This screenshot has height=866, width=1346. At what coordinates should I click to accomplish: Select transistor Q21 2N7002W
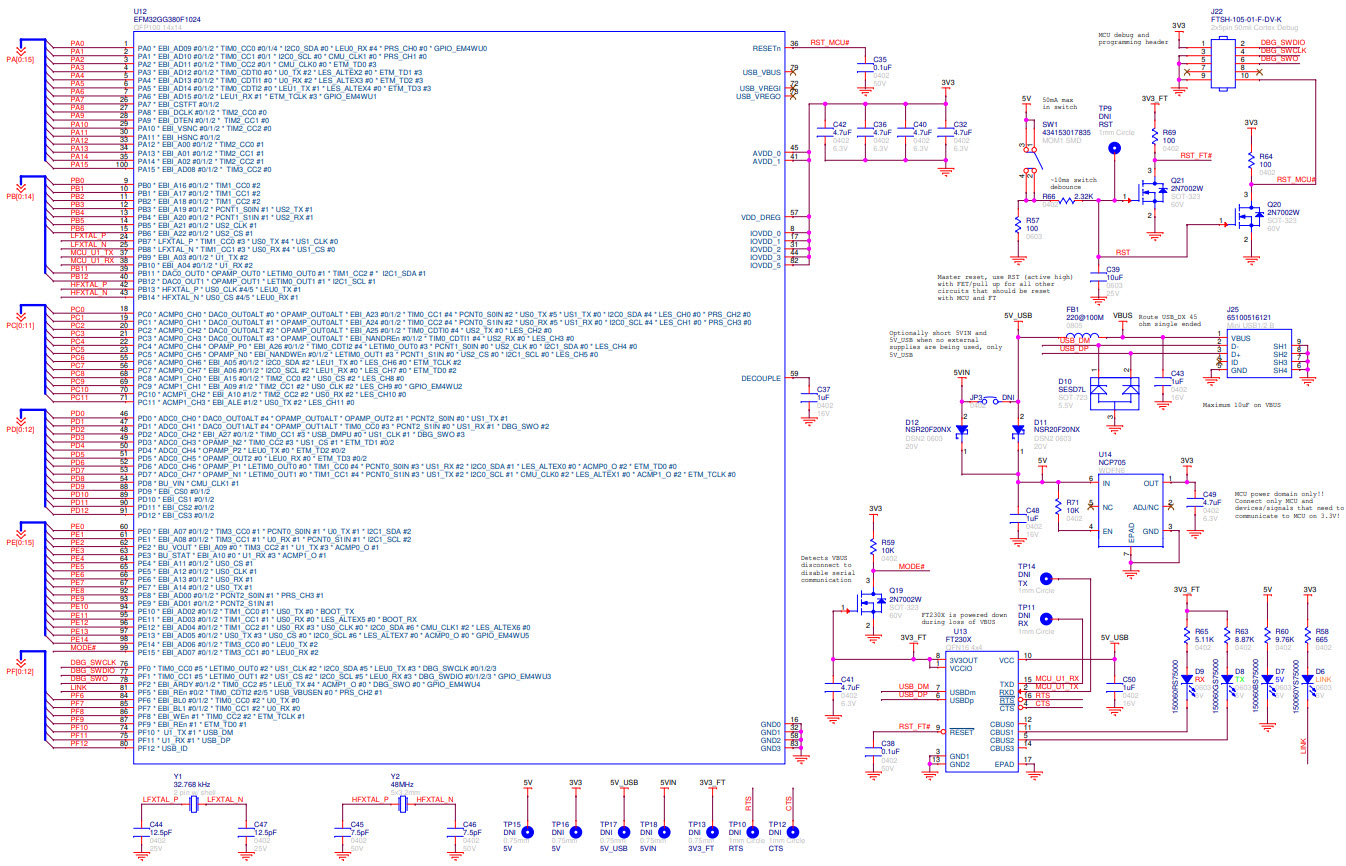(x=1152, y=190)
